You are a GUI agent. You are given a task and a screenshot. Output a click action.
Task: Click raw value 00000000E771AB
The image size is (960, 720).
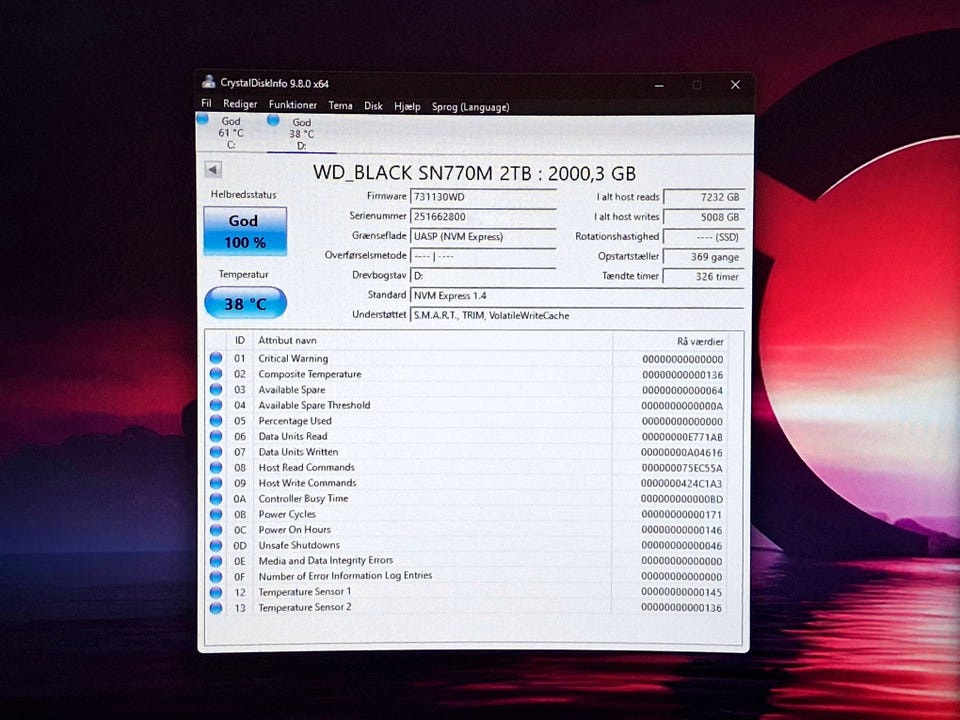click(682, 437)
